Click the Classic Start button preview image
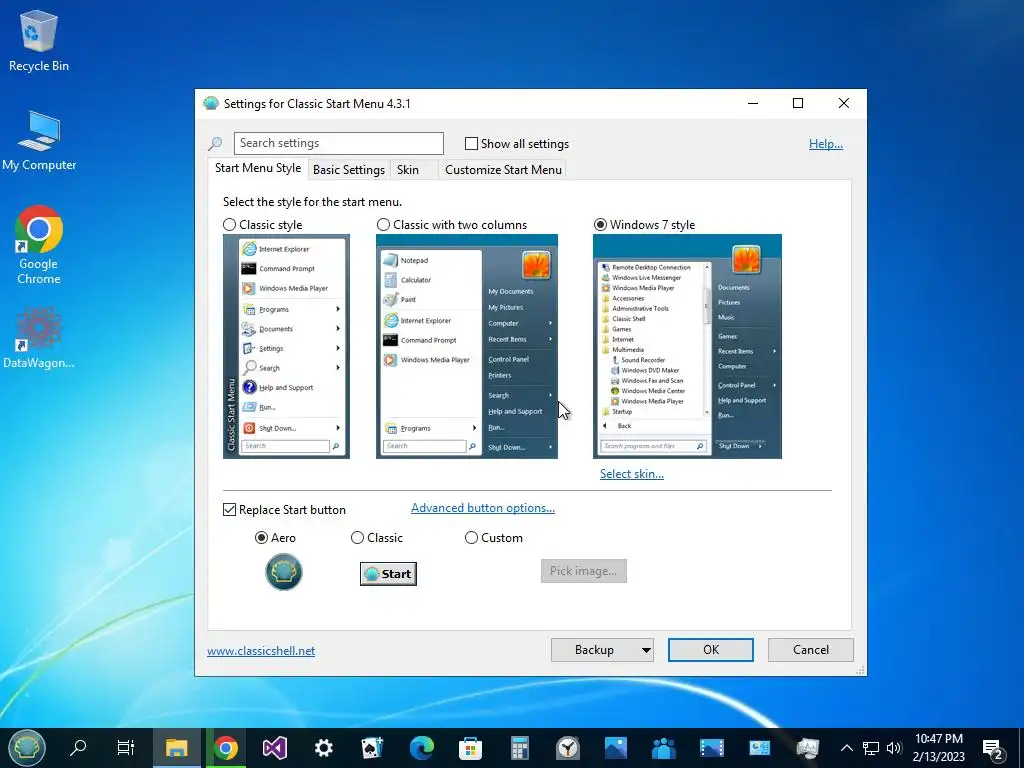The image size is (1024, 768). click(388, 574)
